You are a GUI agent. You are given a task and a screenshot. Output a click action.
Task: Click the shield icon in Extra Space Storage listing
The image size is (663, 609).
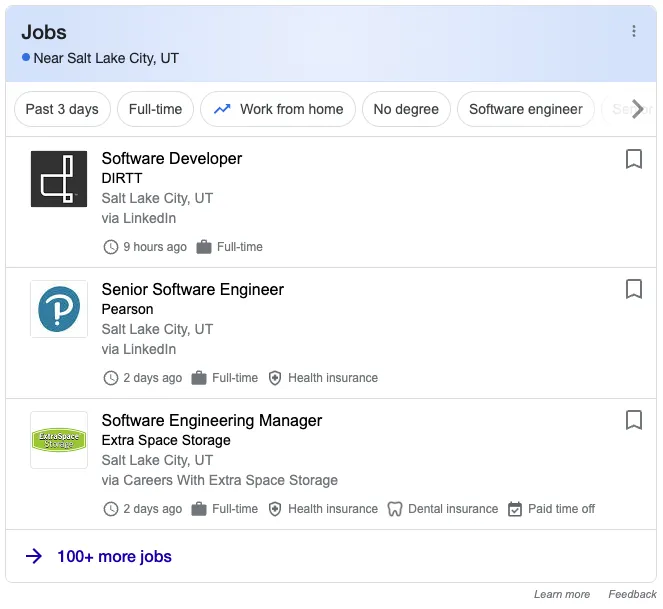coord(275,509)
